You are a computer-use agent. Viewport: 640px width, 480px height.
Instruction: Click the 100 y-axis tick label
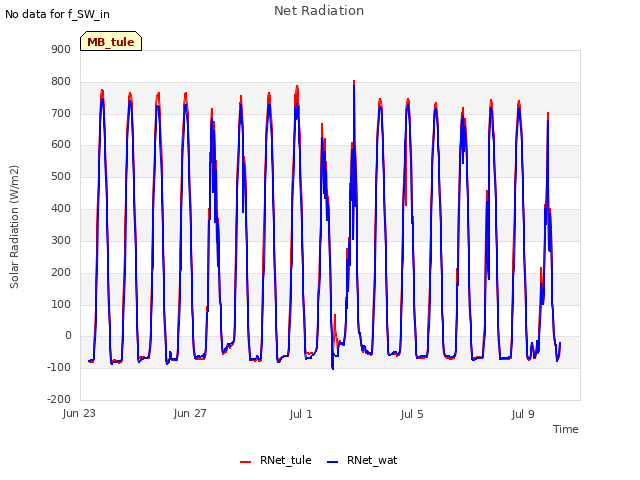tap(61, 304)
